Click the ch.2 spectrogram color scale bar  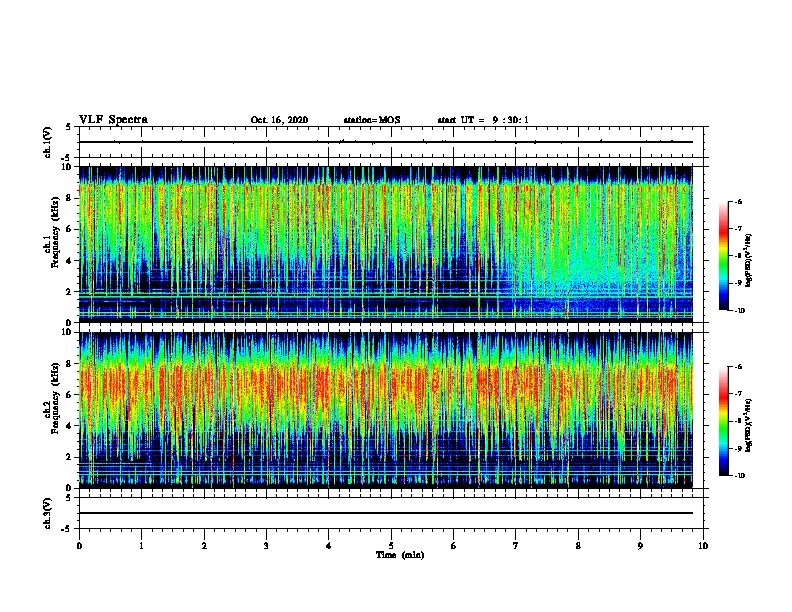coord(723,421)
